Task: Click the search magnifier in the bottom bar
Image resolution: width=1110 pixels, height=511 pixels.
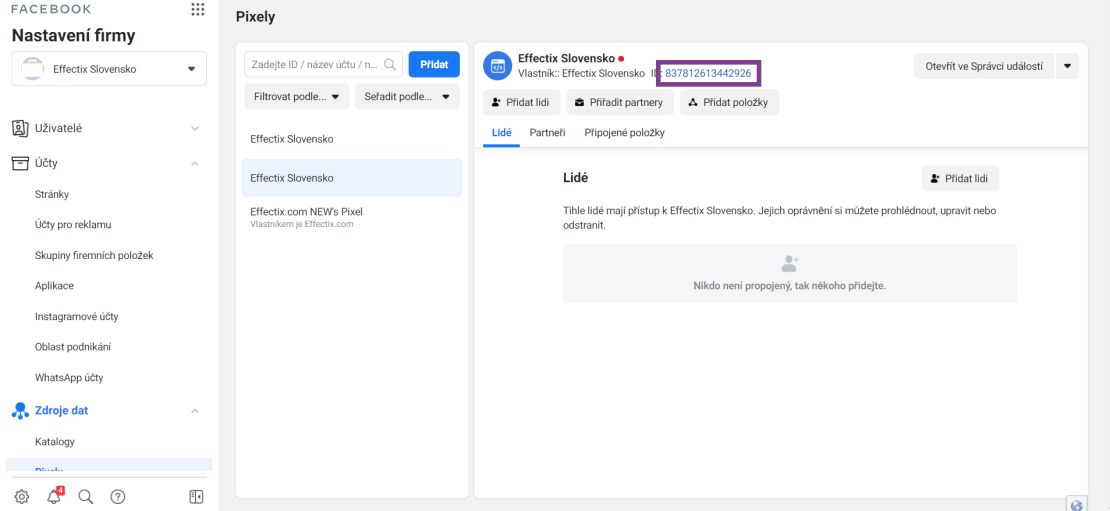Action: coord(86,497)
